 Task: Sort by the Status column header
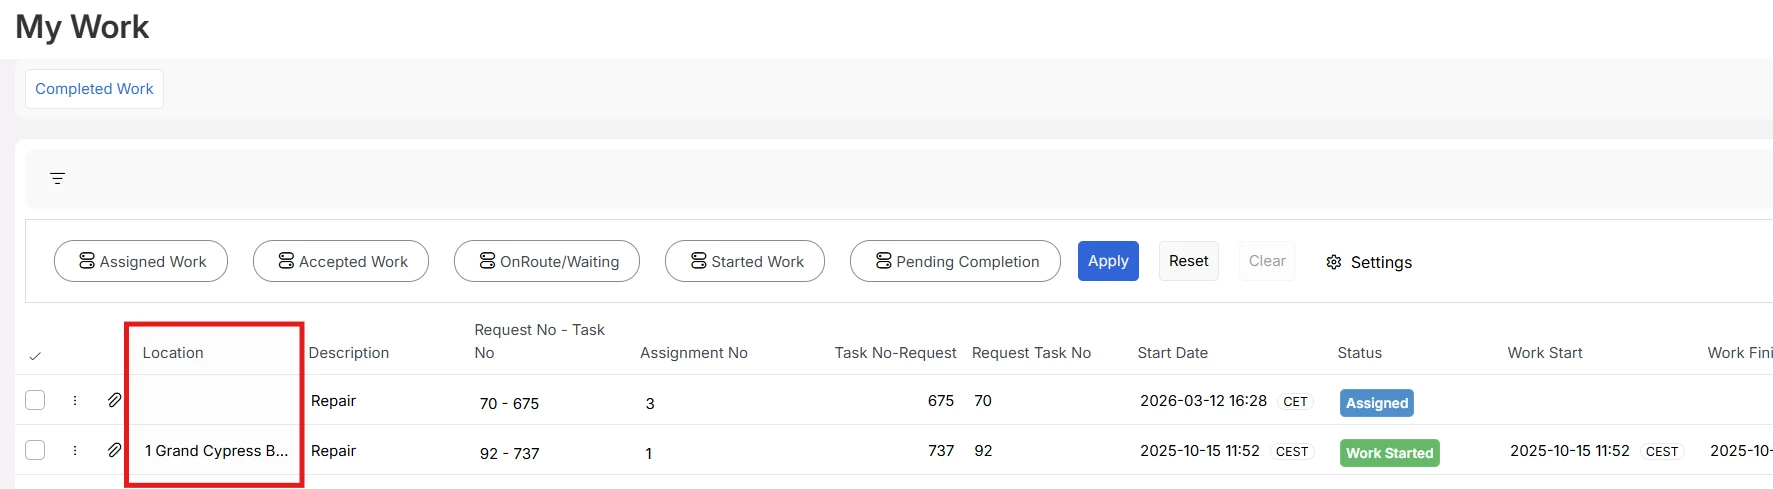pos(1359,353)
